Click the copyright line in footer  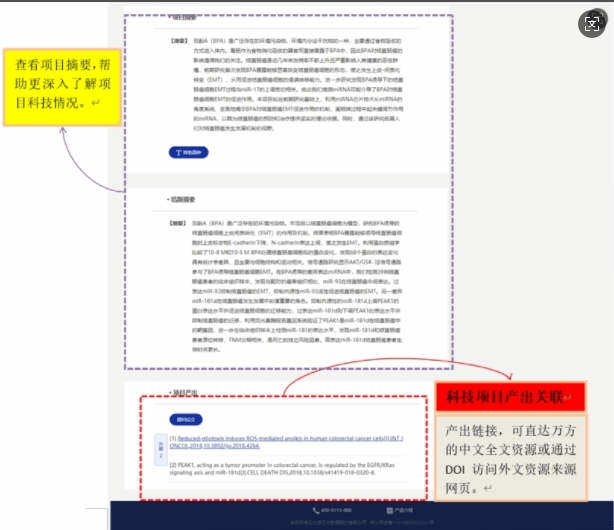coord(360,522)
